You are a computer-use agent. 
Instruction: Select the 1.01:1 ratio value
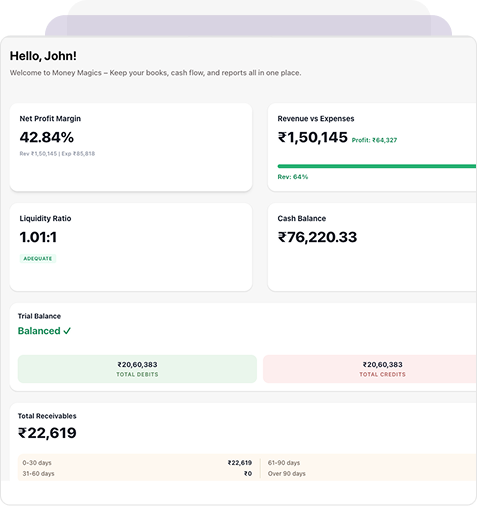point(38,237)
